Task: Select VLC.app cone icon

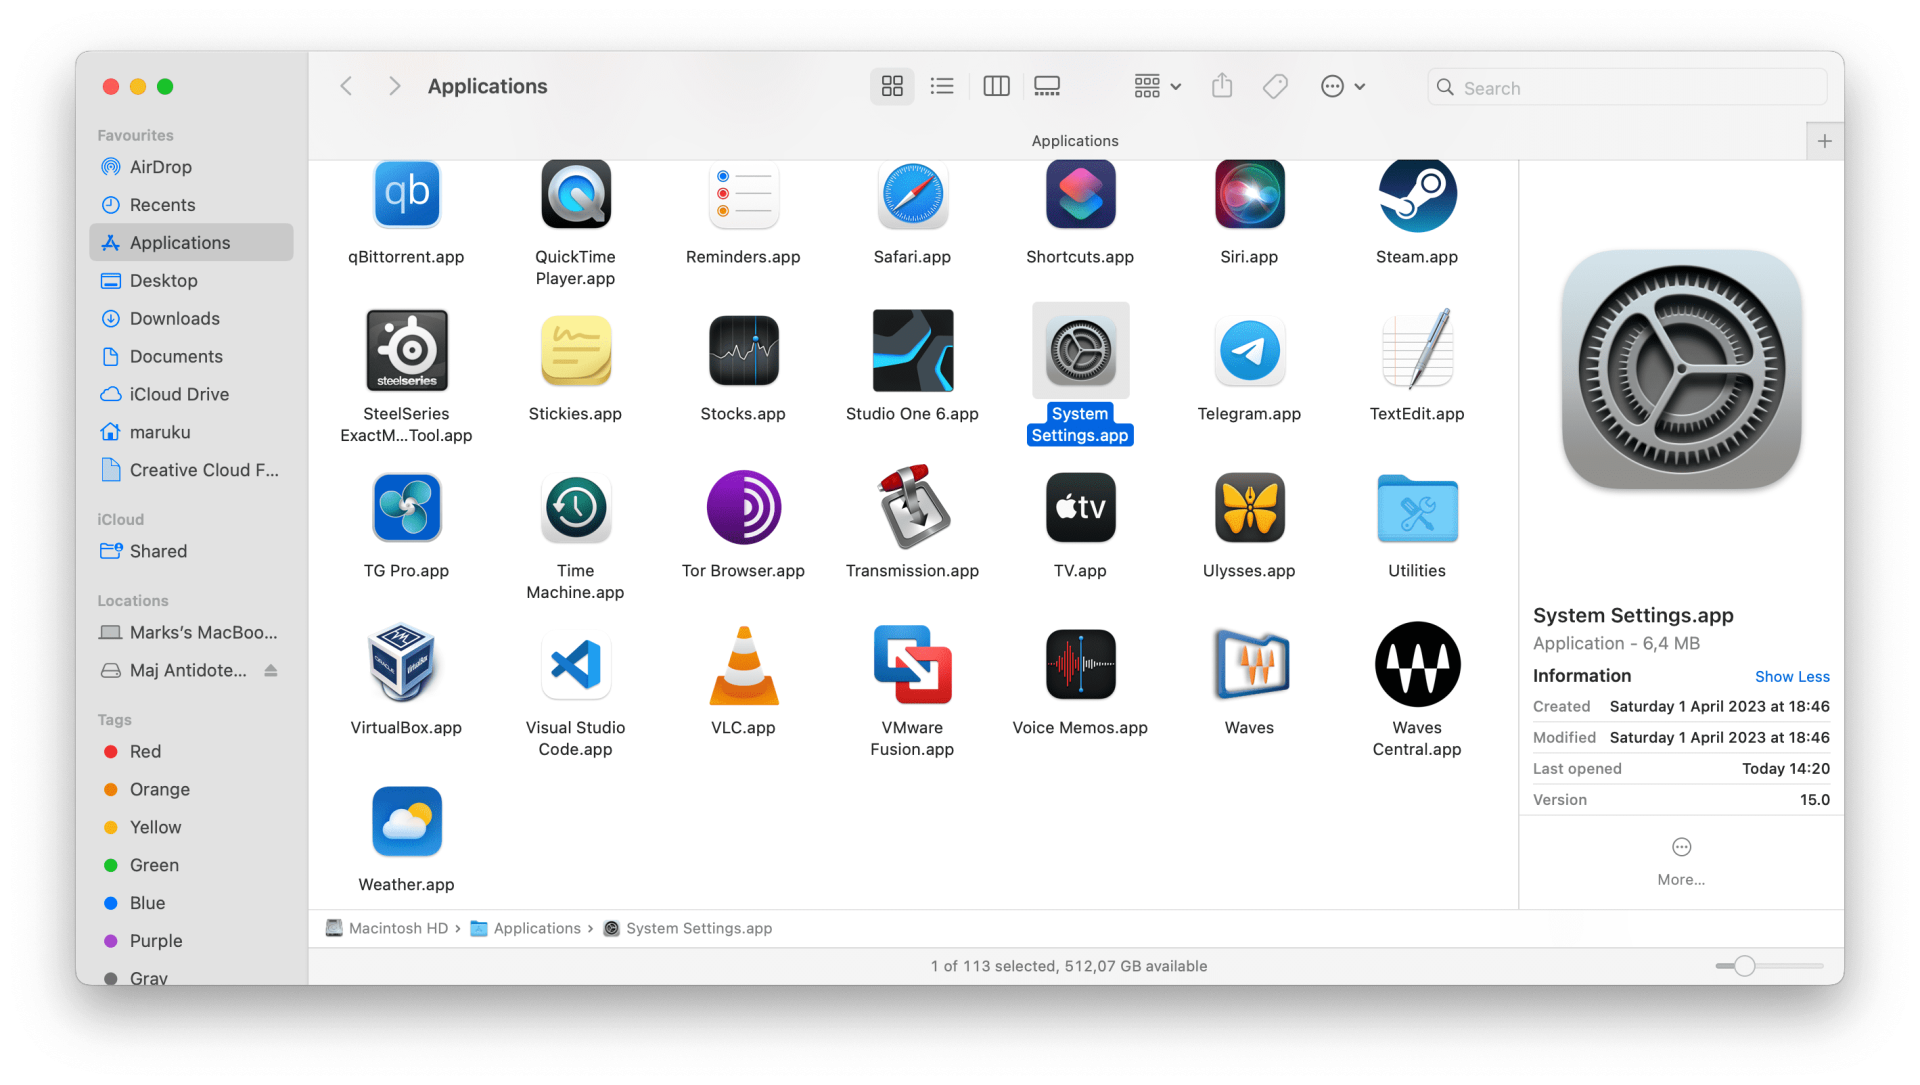Action: pyautogui.click(x=743, y=664)
